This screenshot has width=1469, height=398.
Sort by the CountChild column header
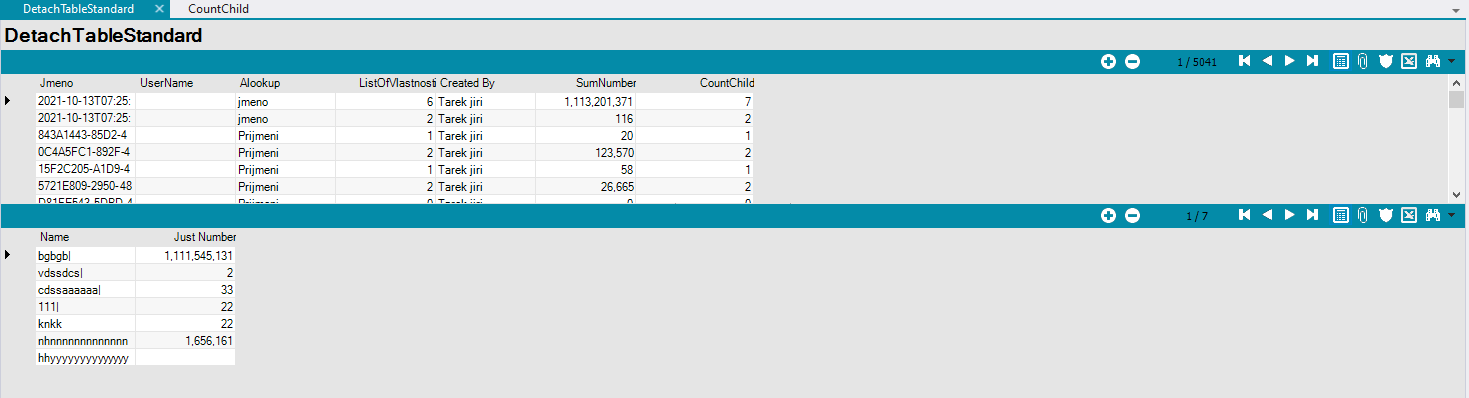[x=726, y=83]
